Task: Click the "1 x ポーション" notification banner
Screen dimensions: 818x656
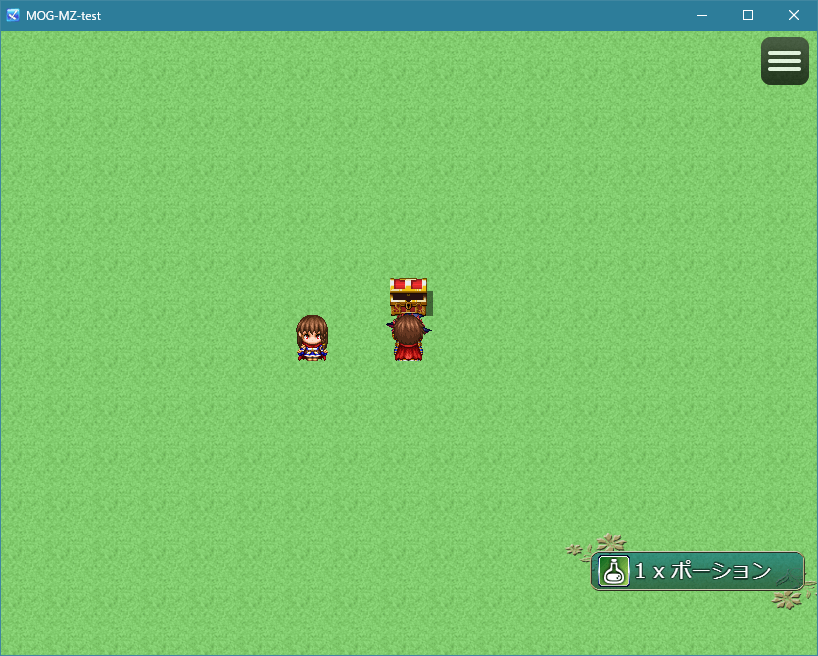Action: (697, 571)
